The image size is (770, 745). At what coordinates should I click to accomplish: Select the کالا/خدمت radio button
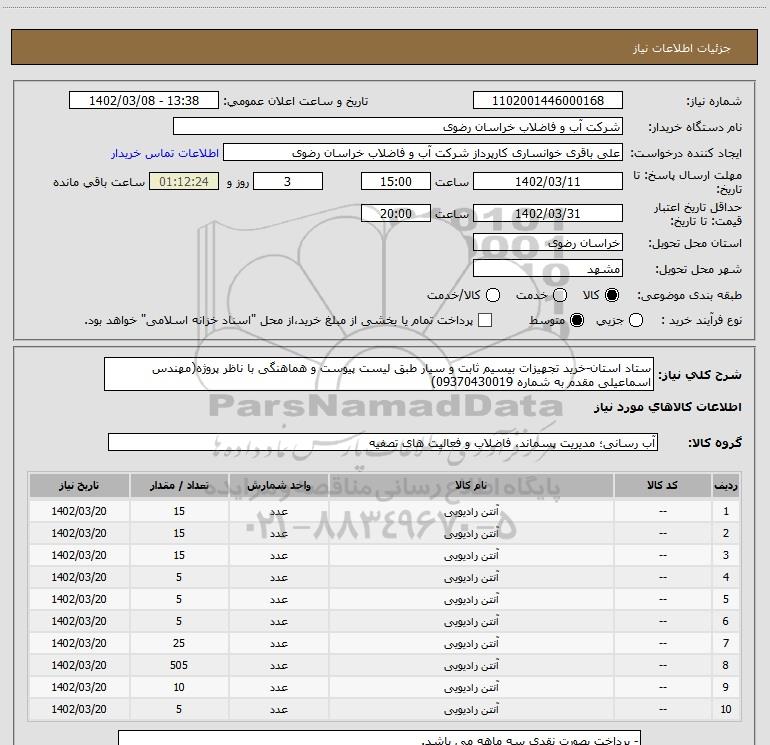[x=493, y=295]
